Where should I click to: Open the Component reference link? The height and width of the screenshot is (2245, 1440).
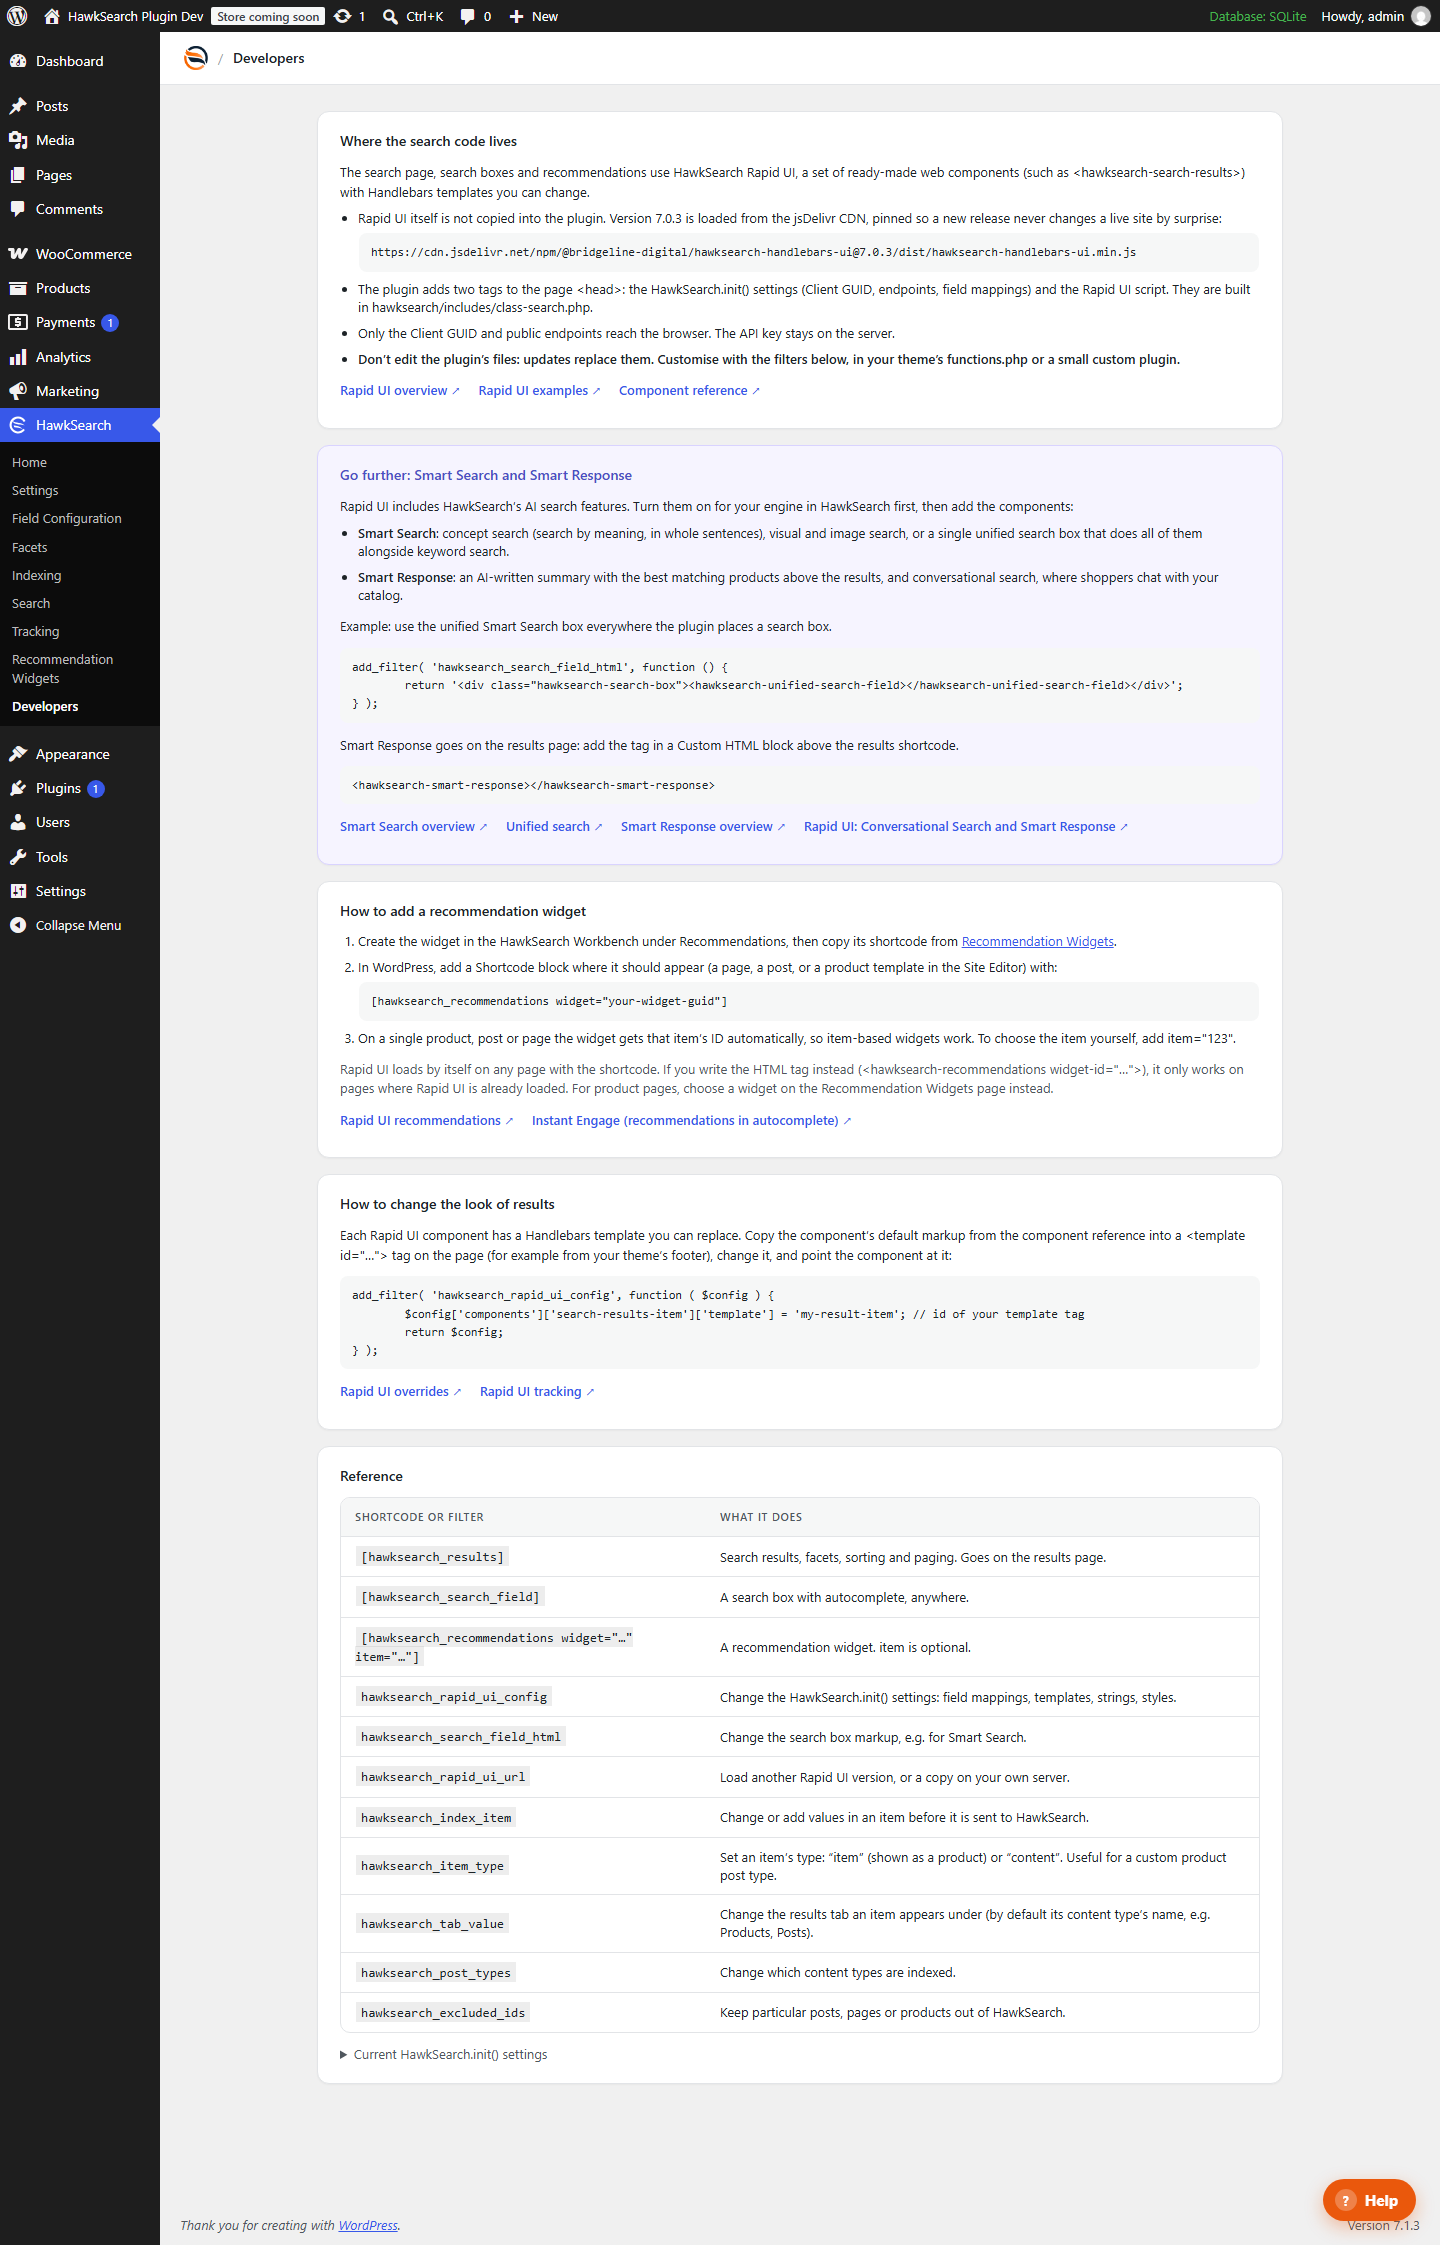pos(689,390)
